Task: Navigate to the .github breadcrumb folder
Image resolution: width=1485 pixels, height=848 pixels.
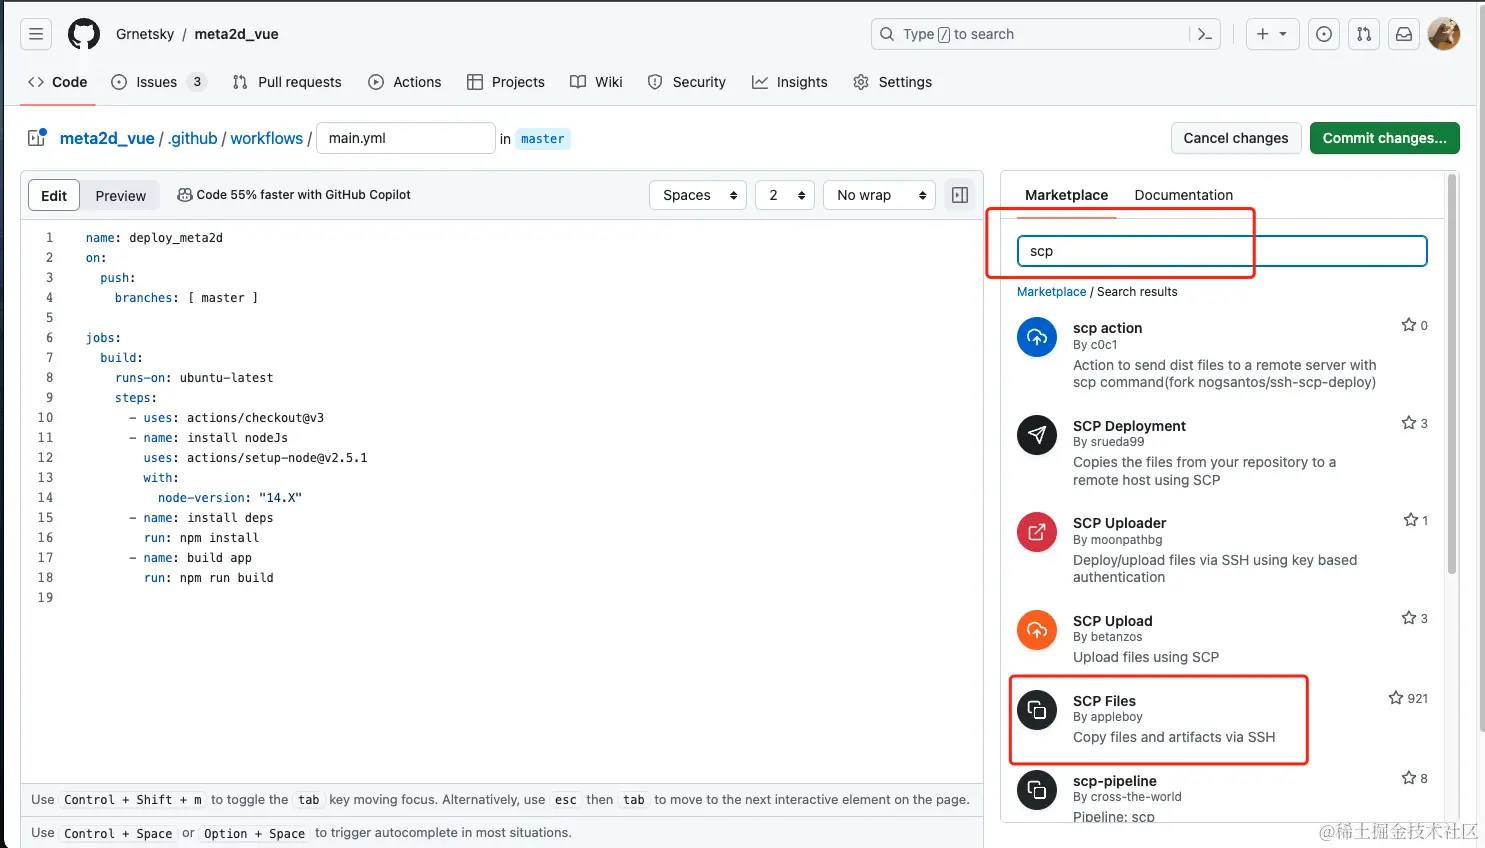Action: click(192, 138)
